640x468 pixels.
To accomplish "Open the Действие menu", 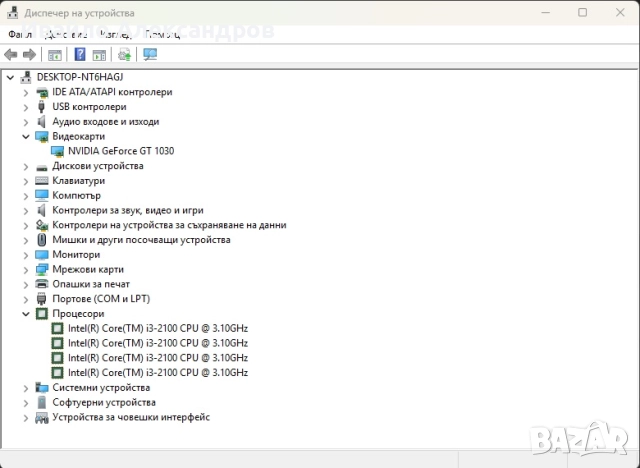I will (x=66, y=35).
